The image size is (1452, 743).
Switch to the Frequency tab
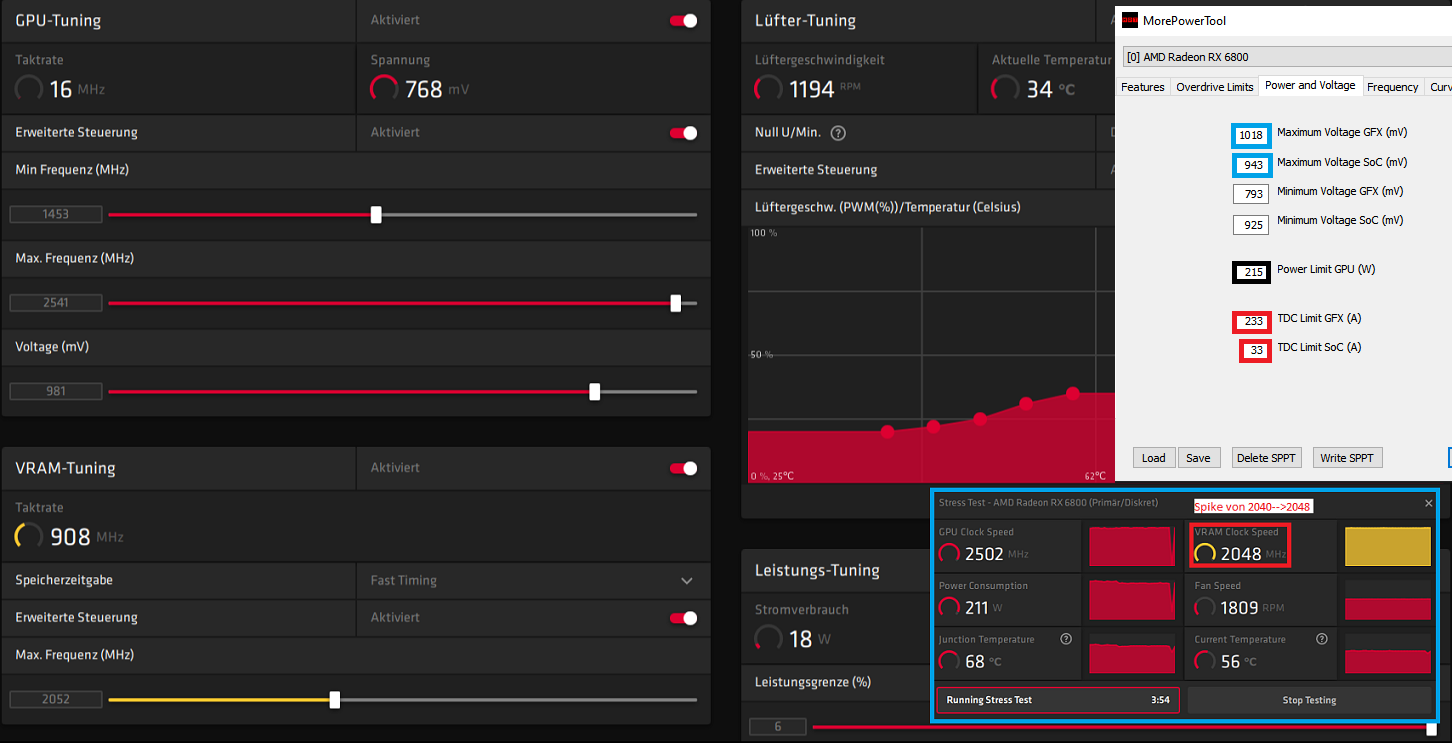[1392, 87]
